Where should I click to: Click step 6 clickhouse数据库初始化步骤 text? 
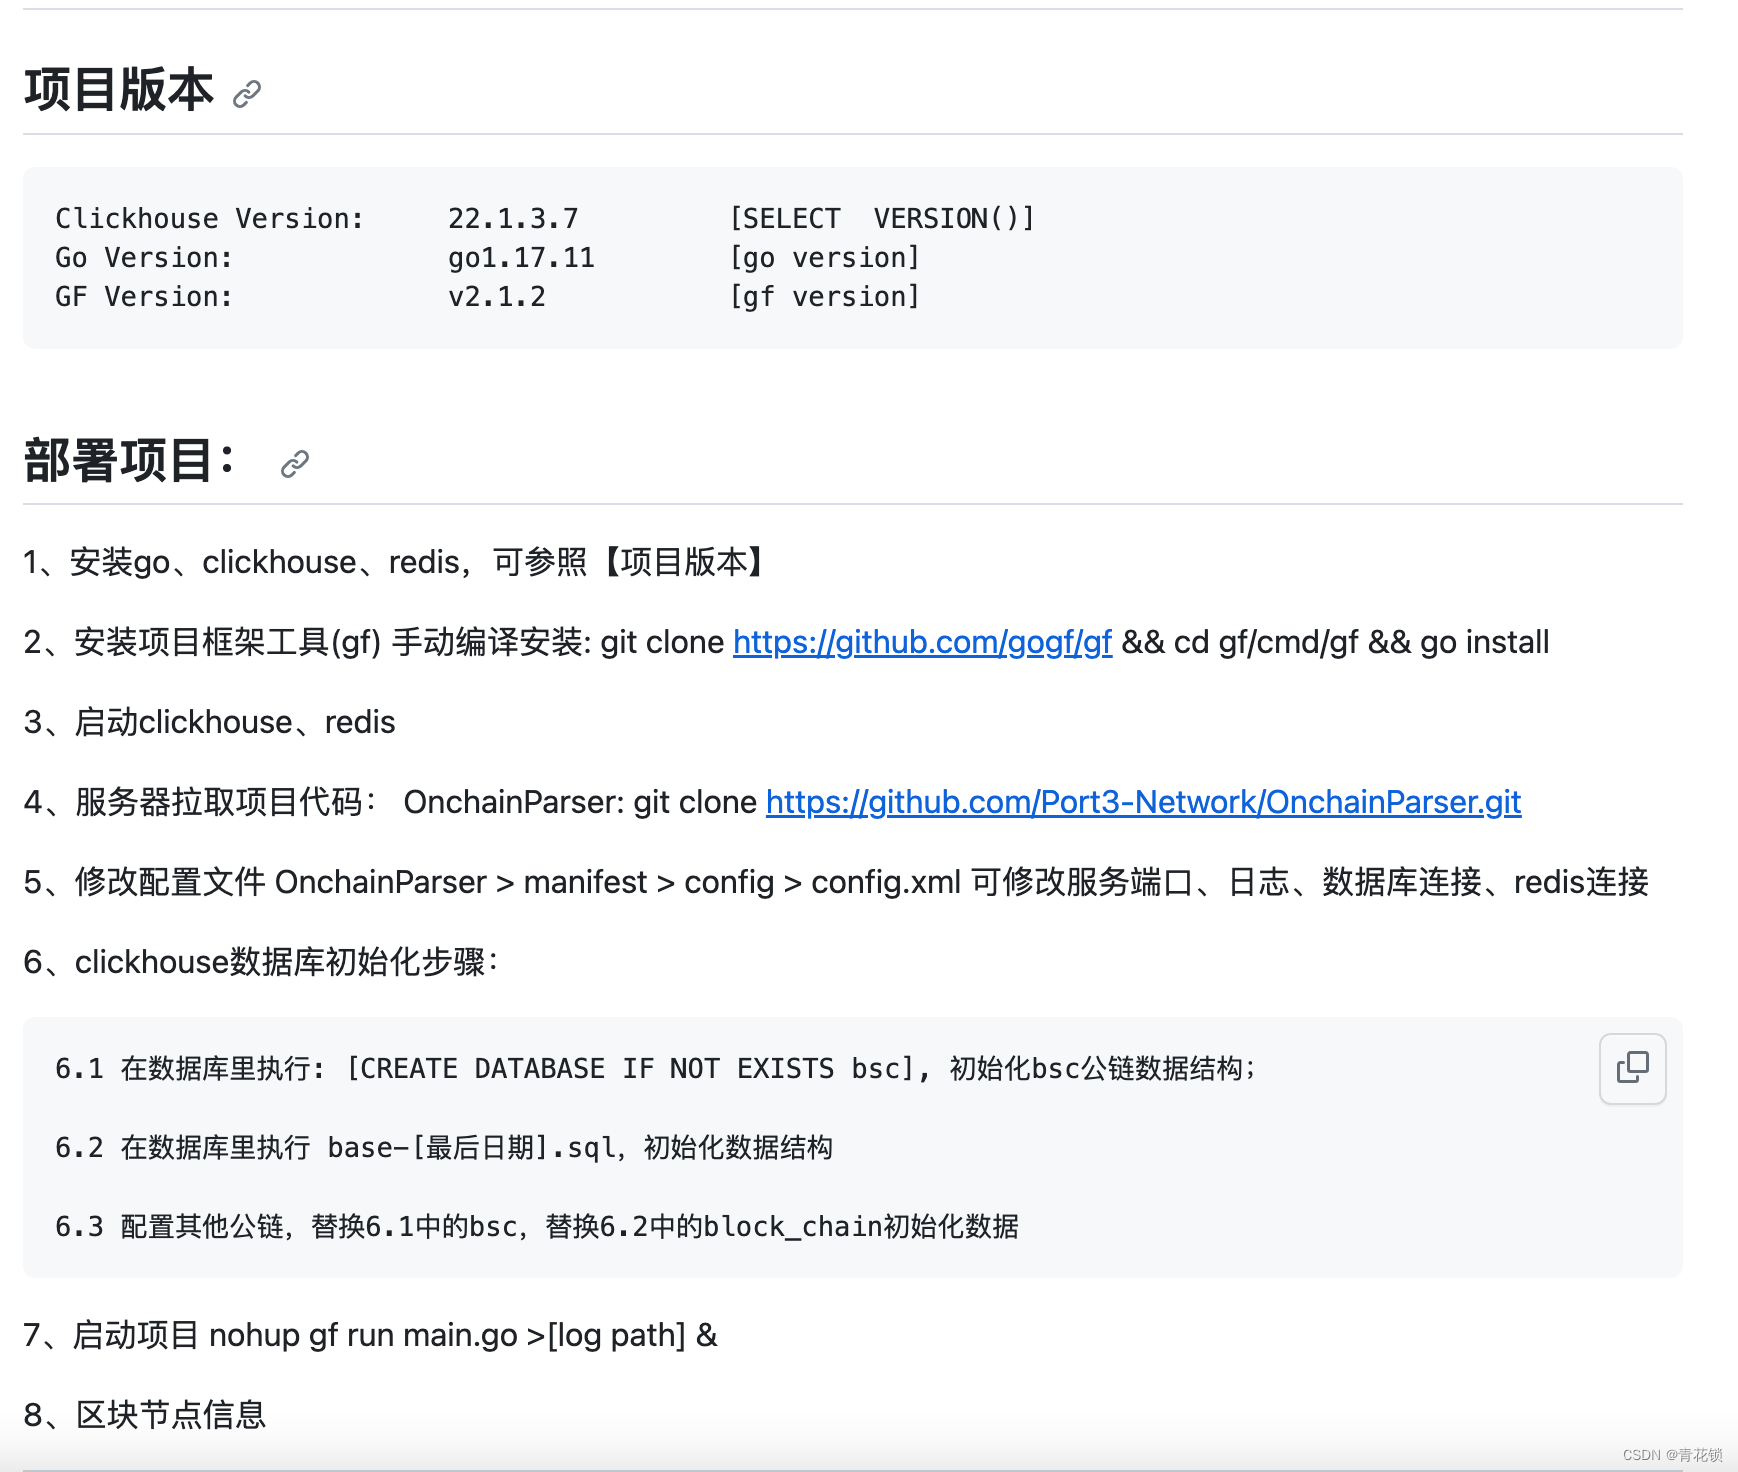262,962
